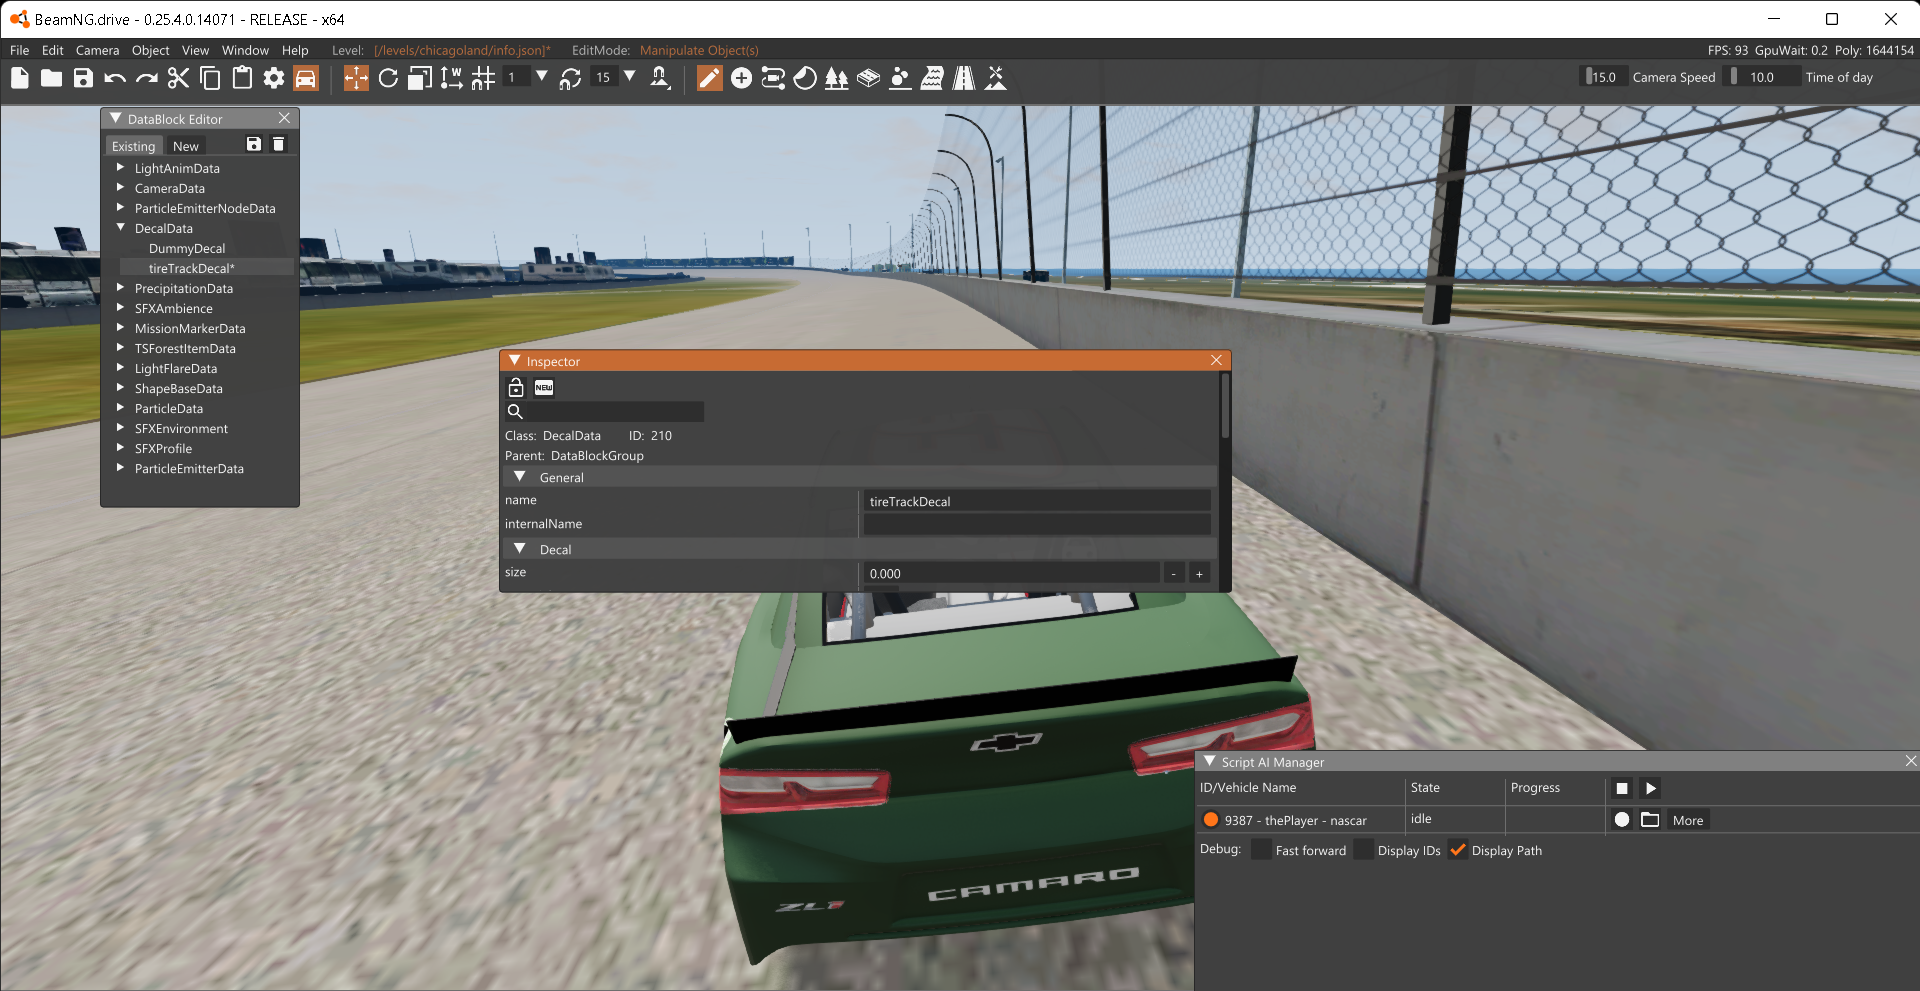Viewport: 1920px width, 991px height.
Task: Click the copy icon in toolbar
Action: coord(210,78)
